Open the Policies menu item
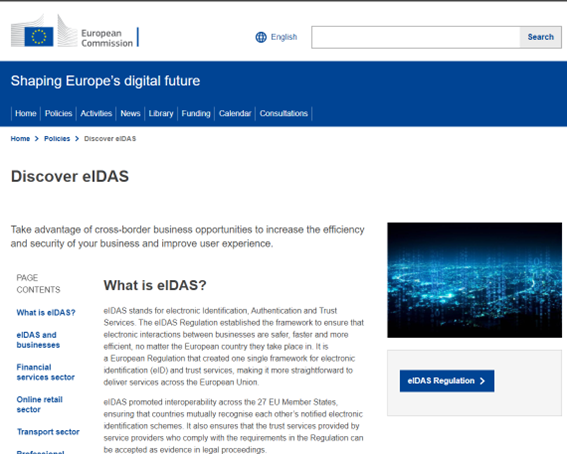Viewport: 567px width, 454px height. click(58, 114)
